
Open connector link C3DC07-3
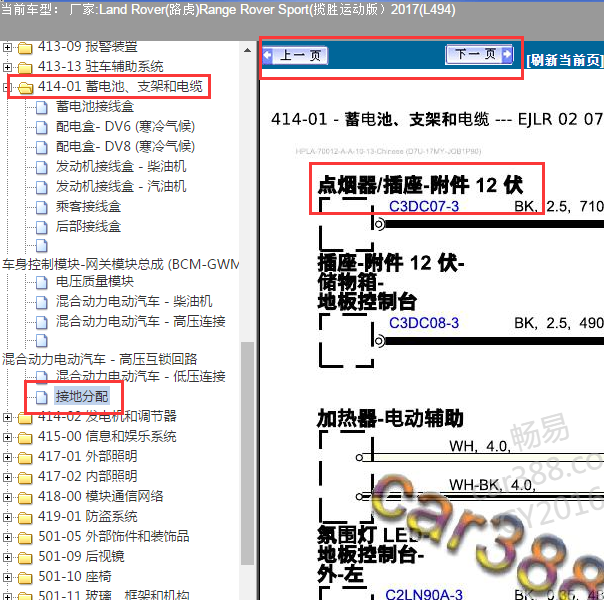(x=424, y=206)
